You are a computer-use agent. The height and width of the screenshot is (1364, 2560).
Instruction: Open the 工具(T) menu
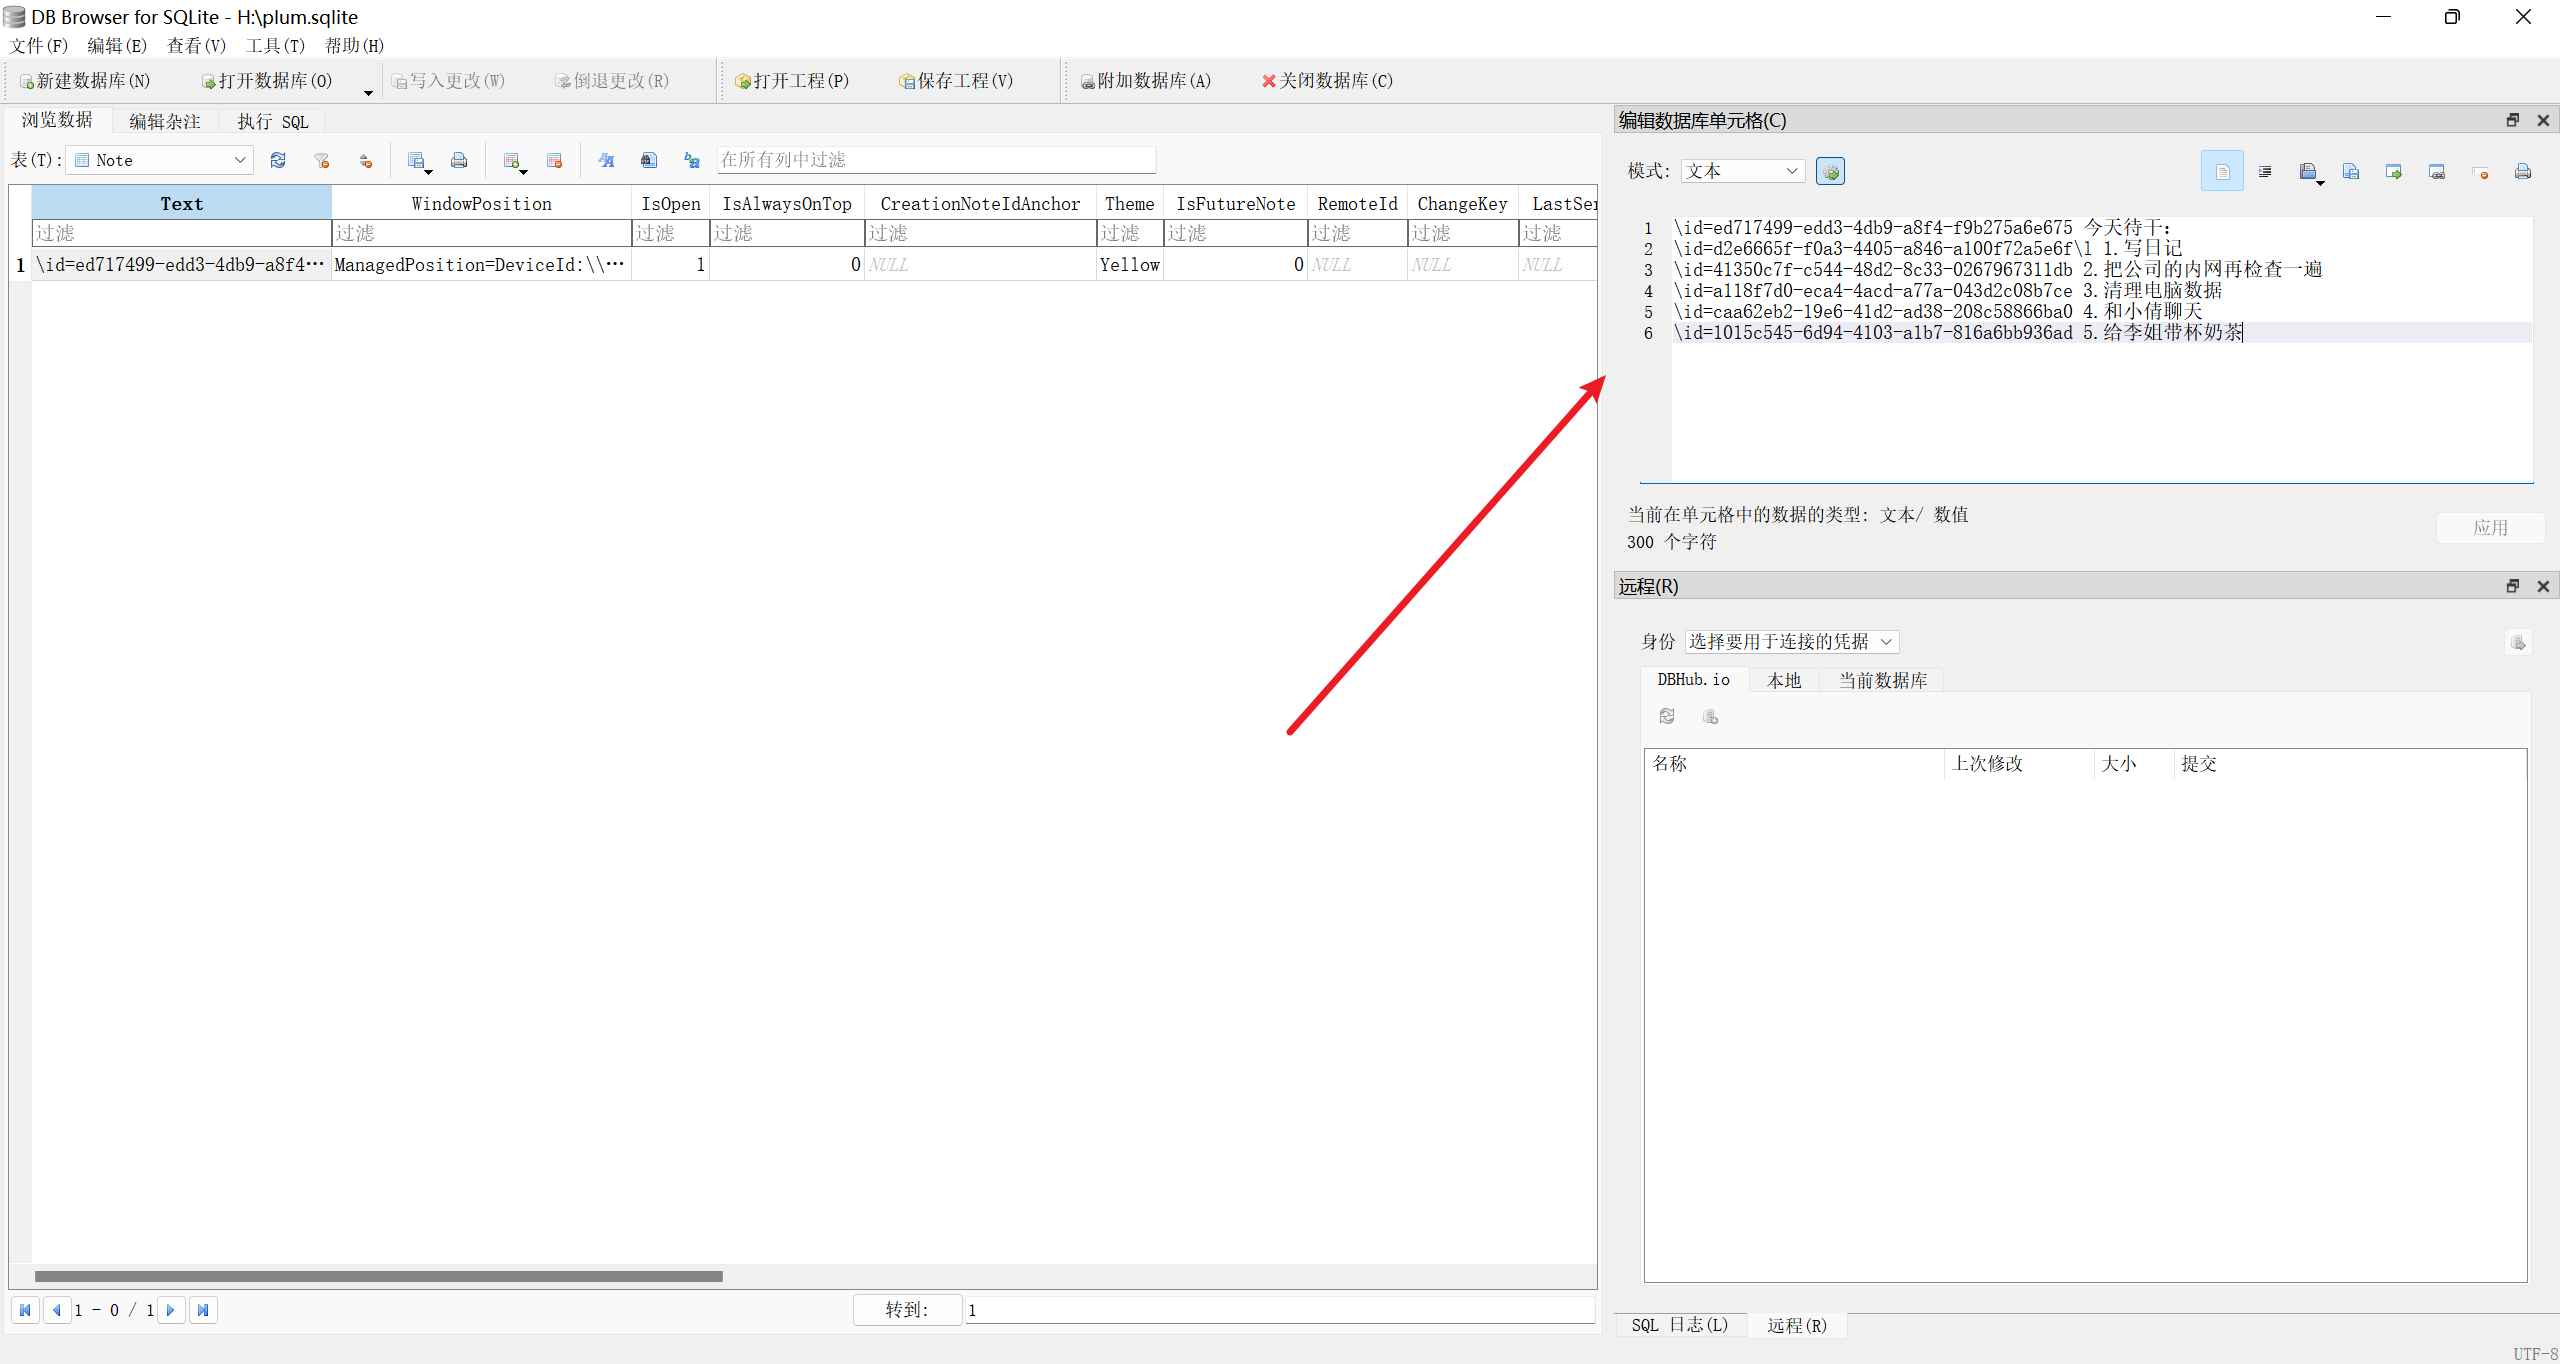(x=275, y=45)
